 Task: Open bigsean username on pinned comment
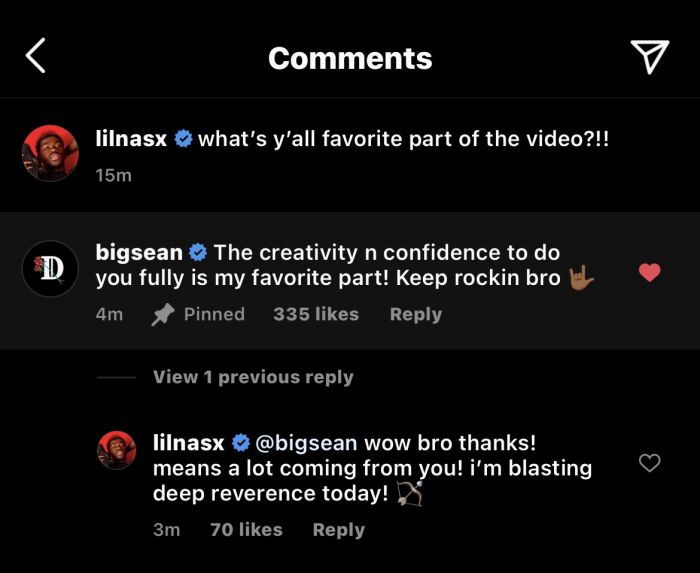point(139,253)
